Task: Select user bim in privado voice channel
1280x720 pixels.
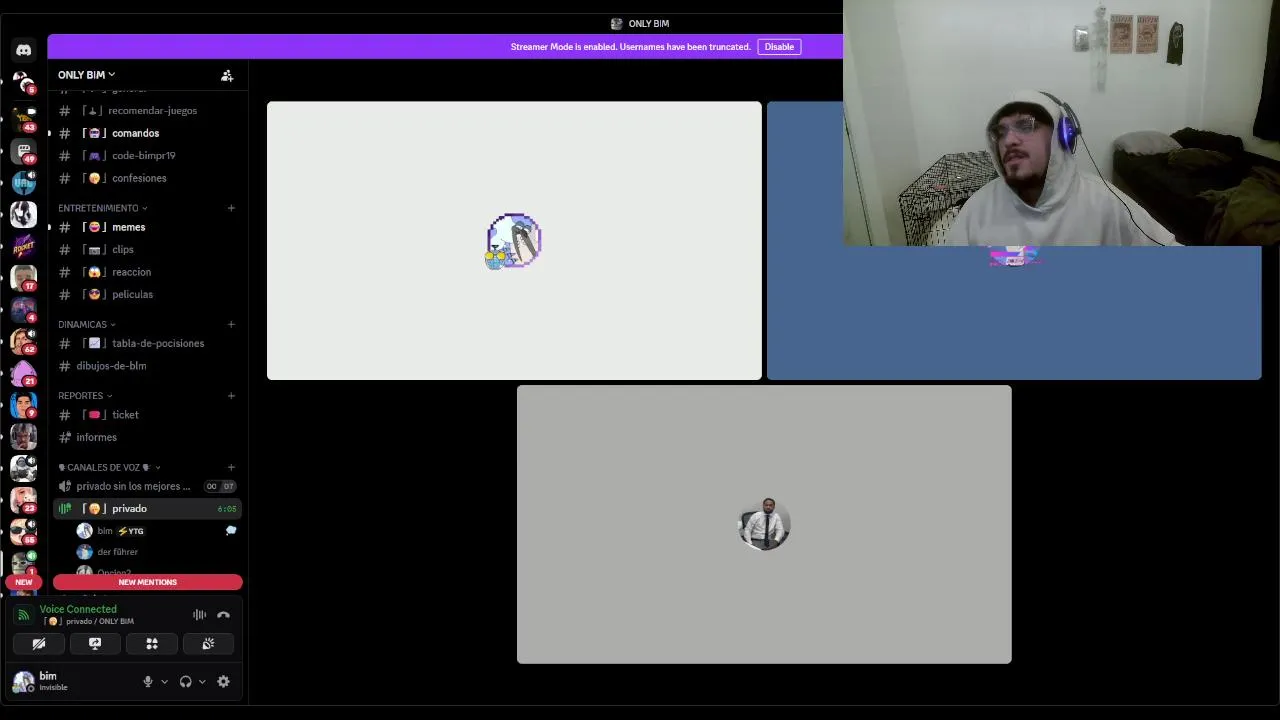Action: pyautogui.click(x=158, y=531)
